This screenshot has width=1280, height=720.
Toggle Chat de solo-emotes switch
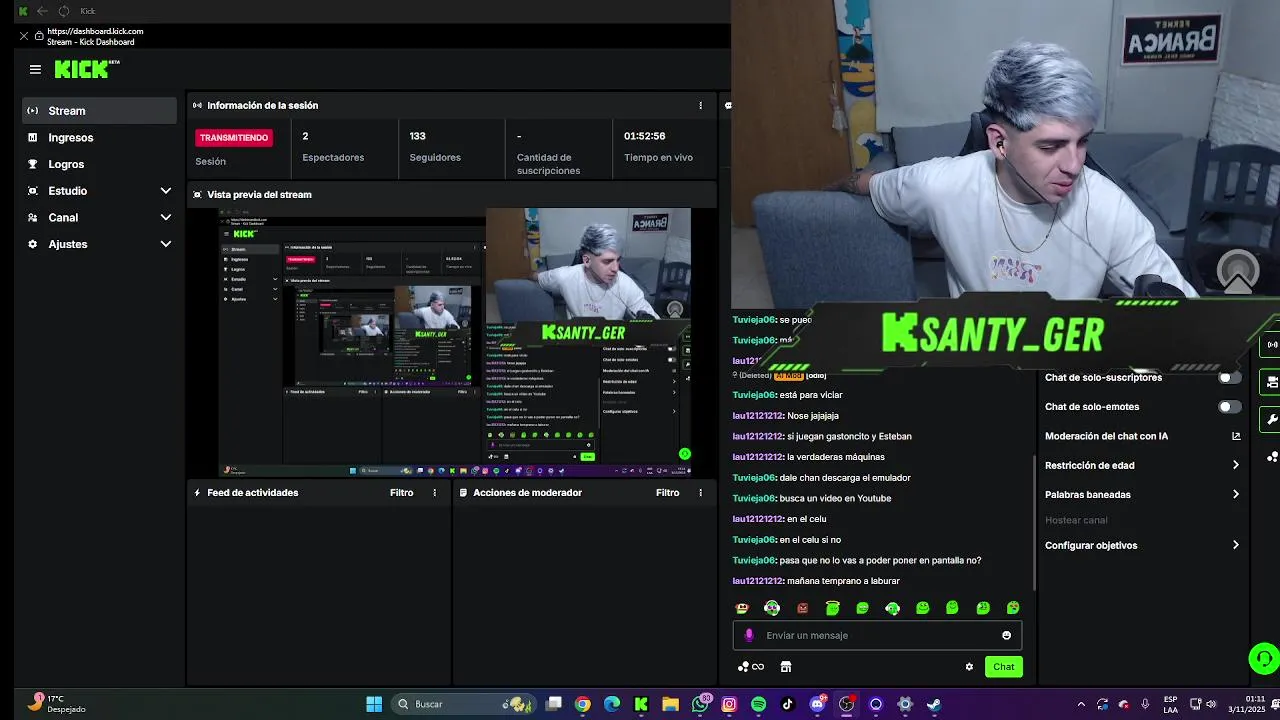tap(1230, 407)
